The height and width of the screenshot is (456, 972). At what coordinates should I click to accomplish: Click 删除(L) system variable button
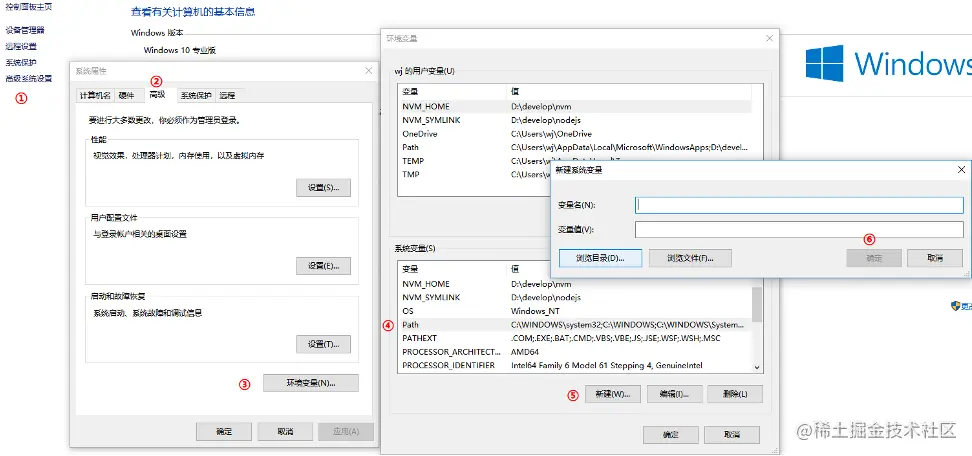click(735, 394)
